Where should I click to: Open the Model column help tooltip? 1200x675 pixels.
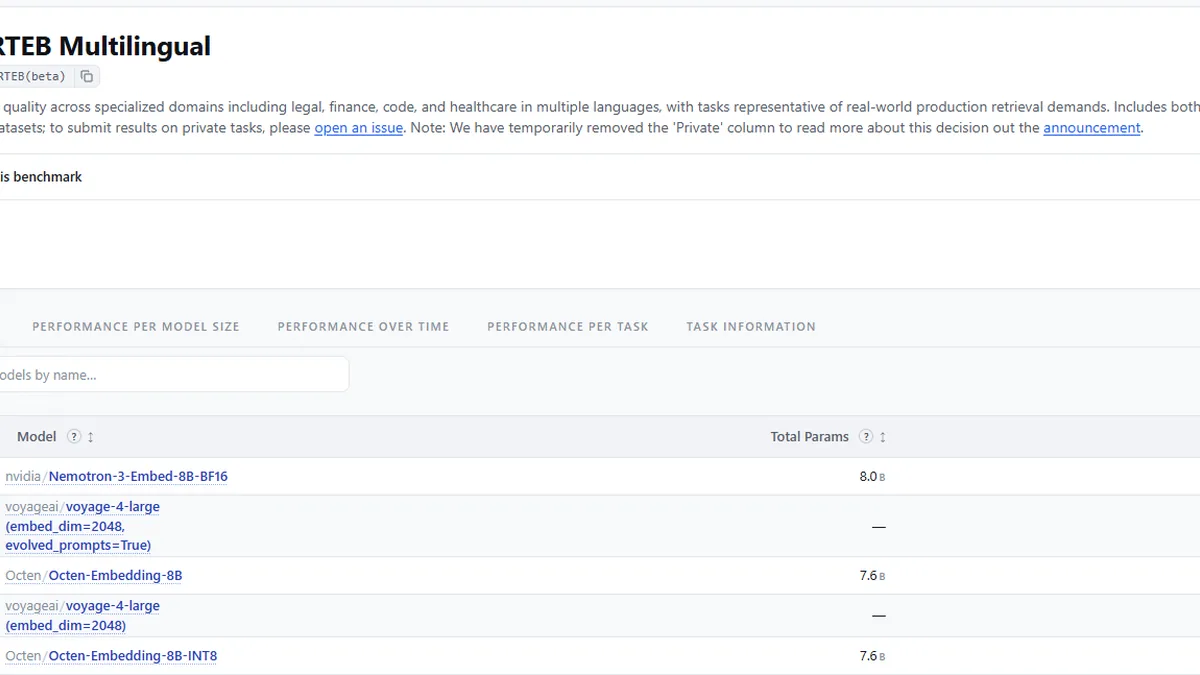(74, 437)
